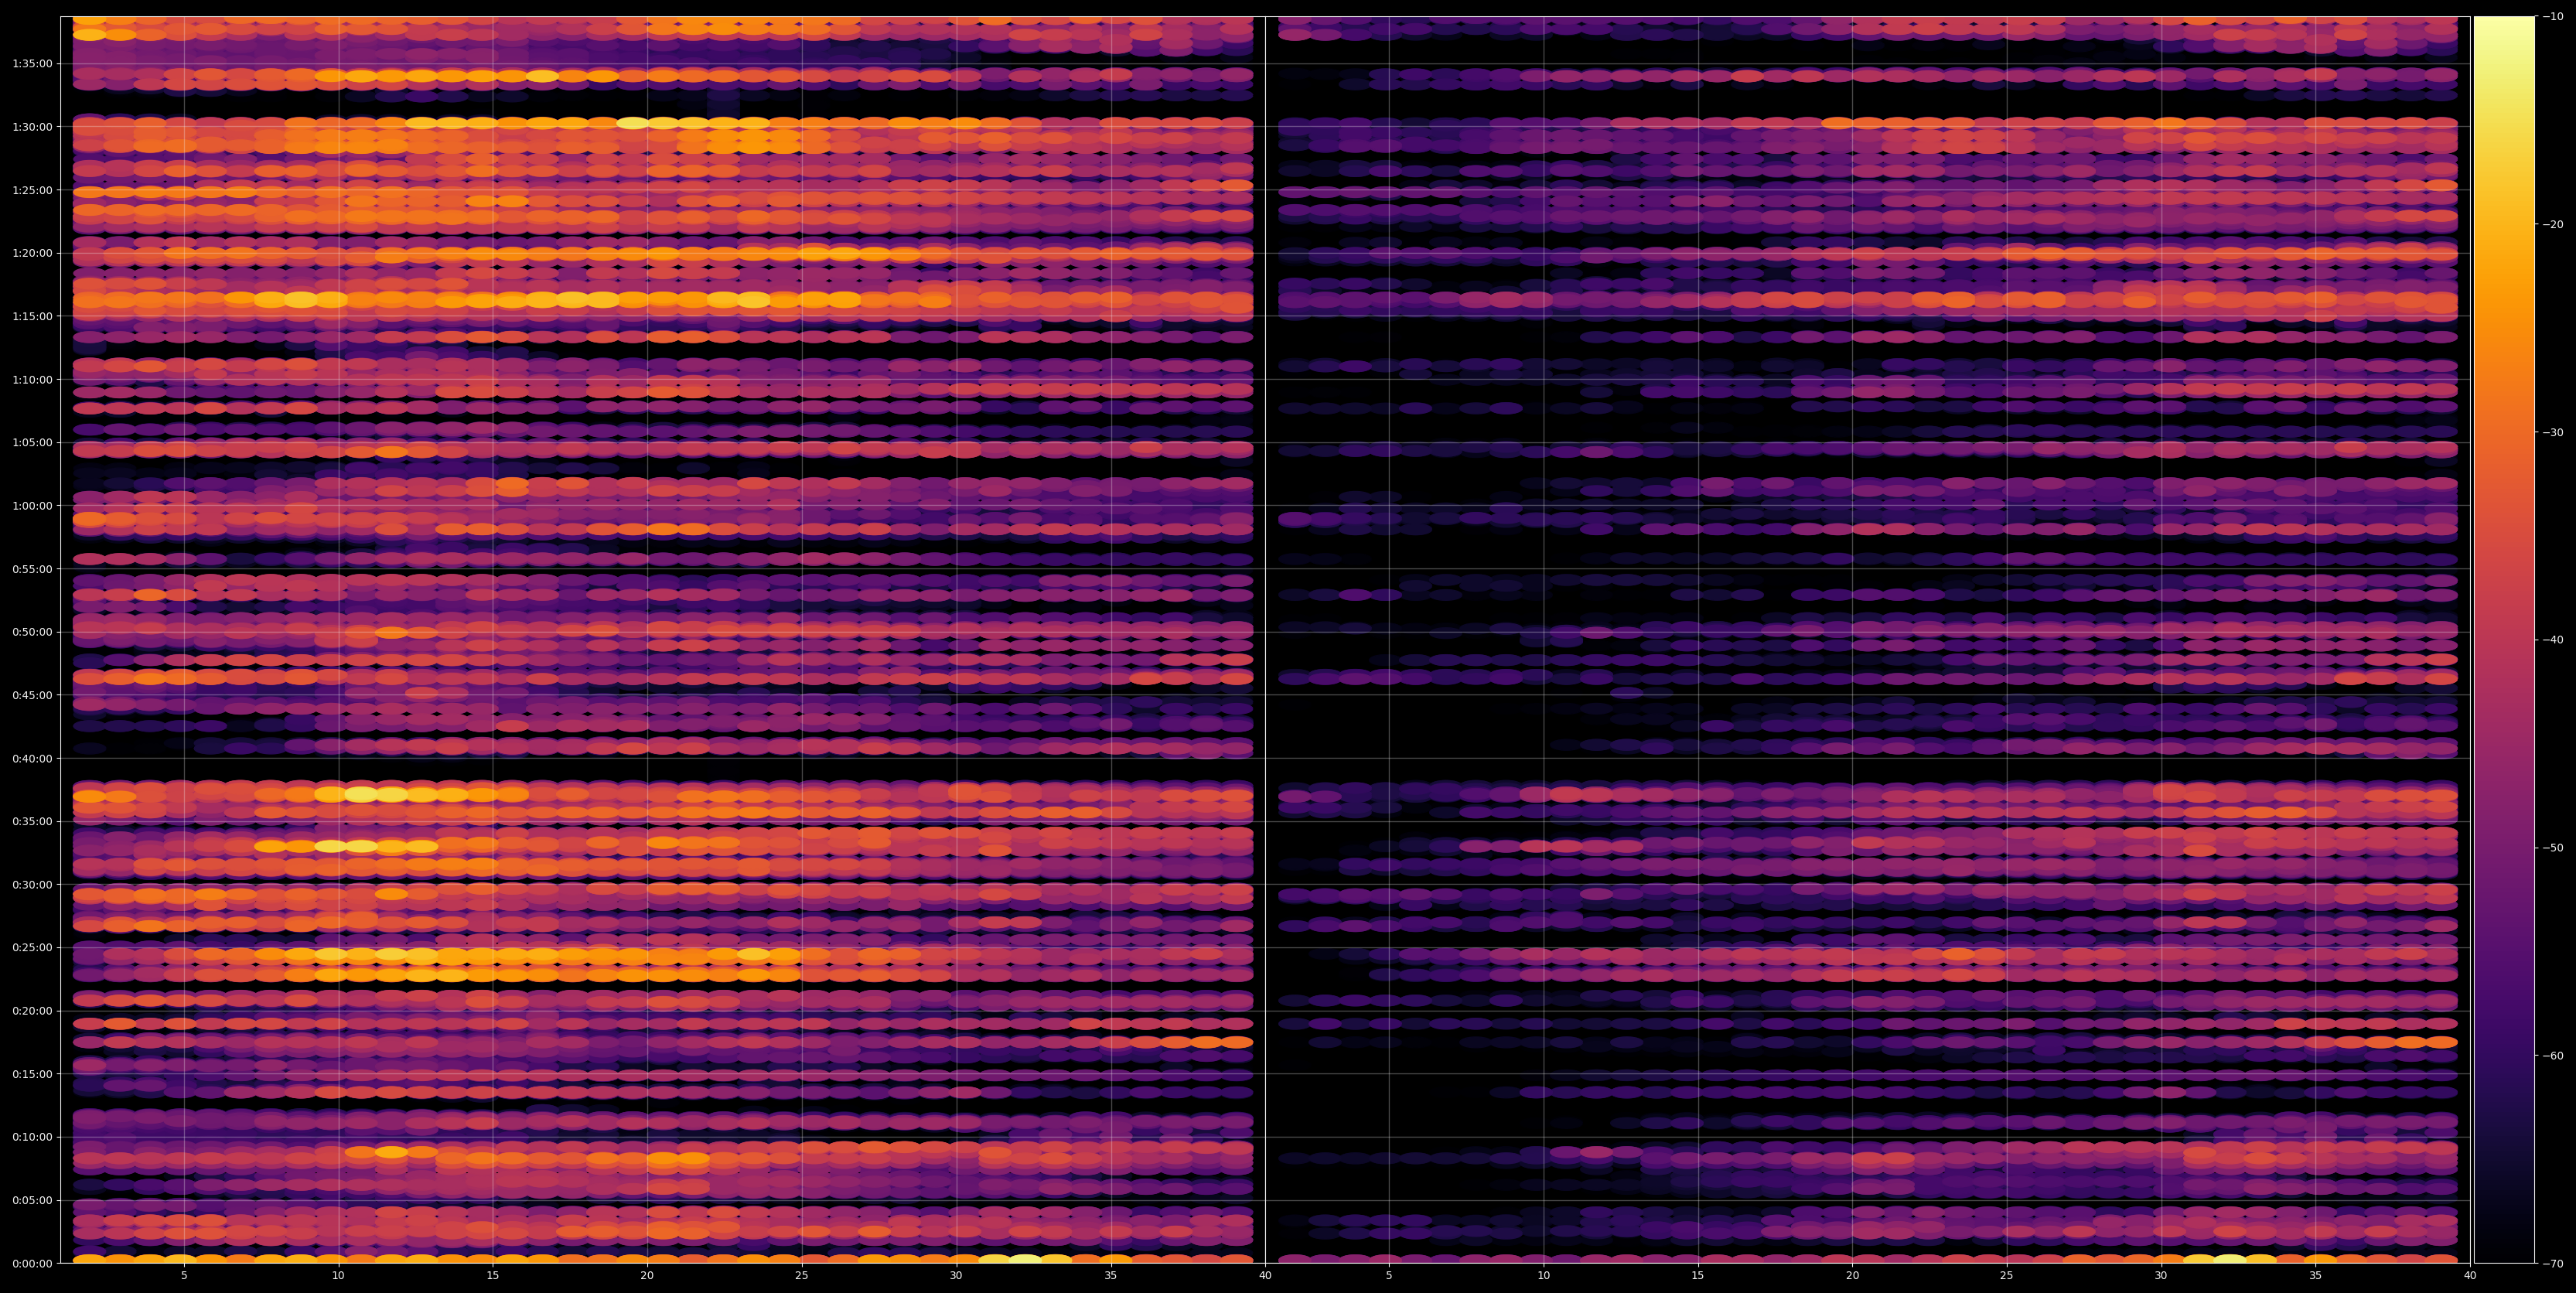Click the inferno colorbar gradient strip

[x=2504, y=640]
